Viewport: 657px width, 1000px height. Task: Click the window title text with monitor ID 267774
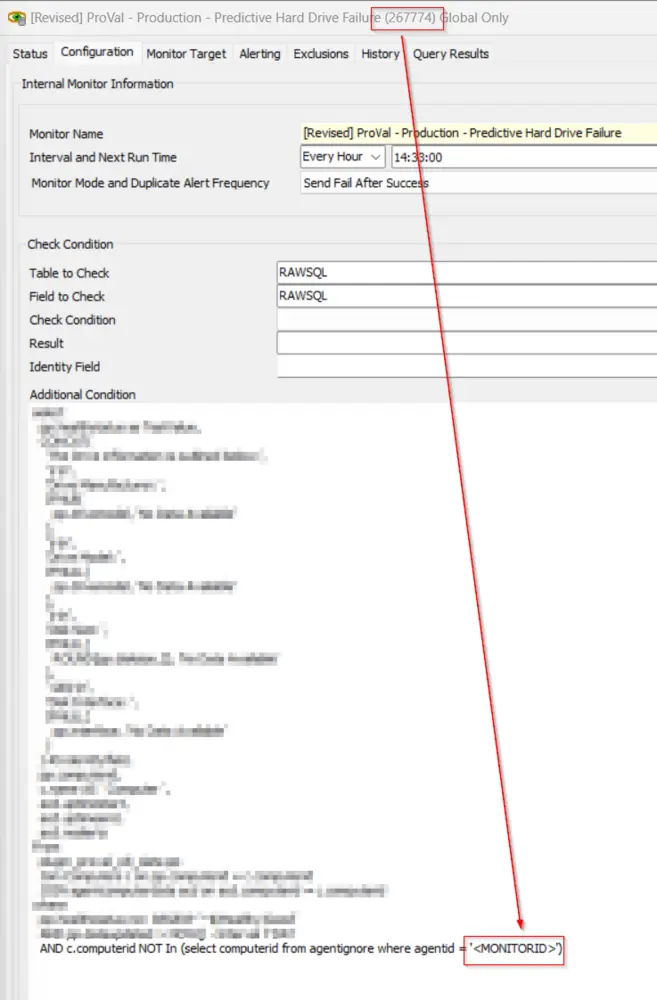pos(270,18)
